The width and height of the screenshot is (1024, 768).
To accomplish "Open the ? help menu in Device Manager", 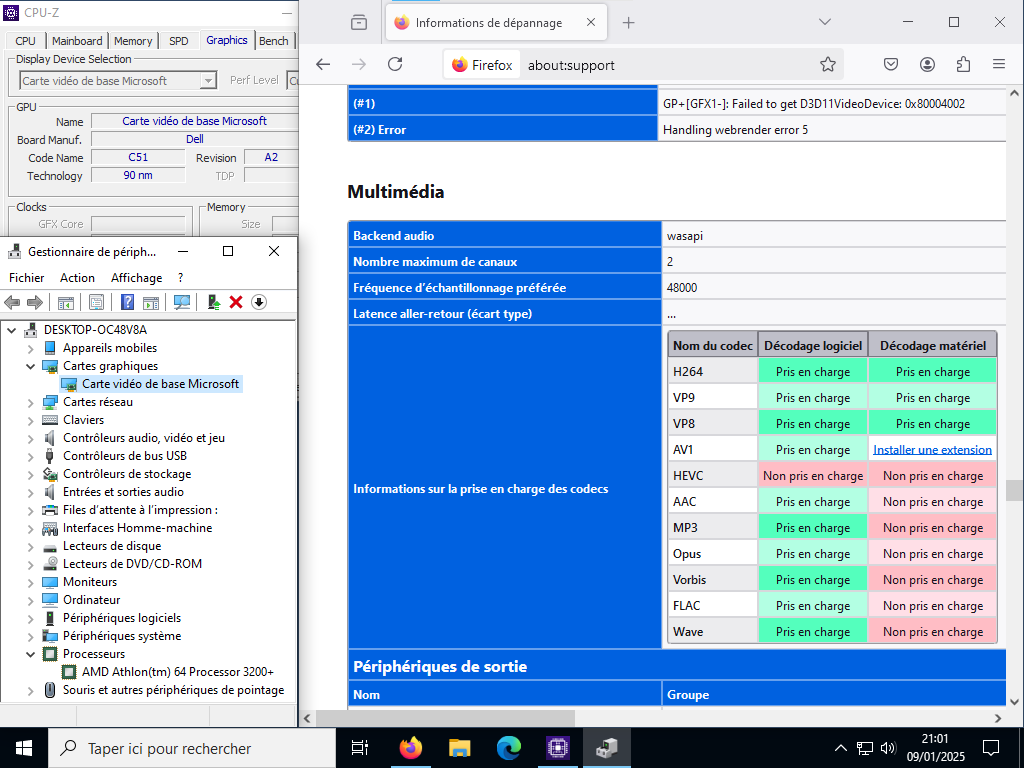I will 180,278.
